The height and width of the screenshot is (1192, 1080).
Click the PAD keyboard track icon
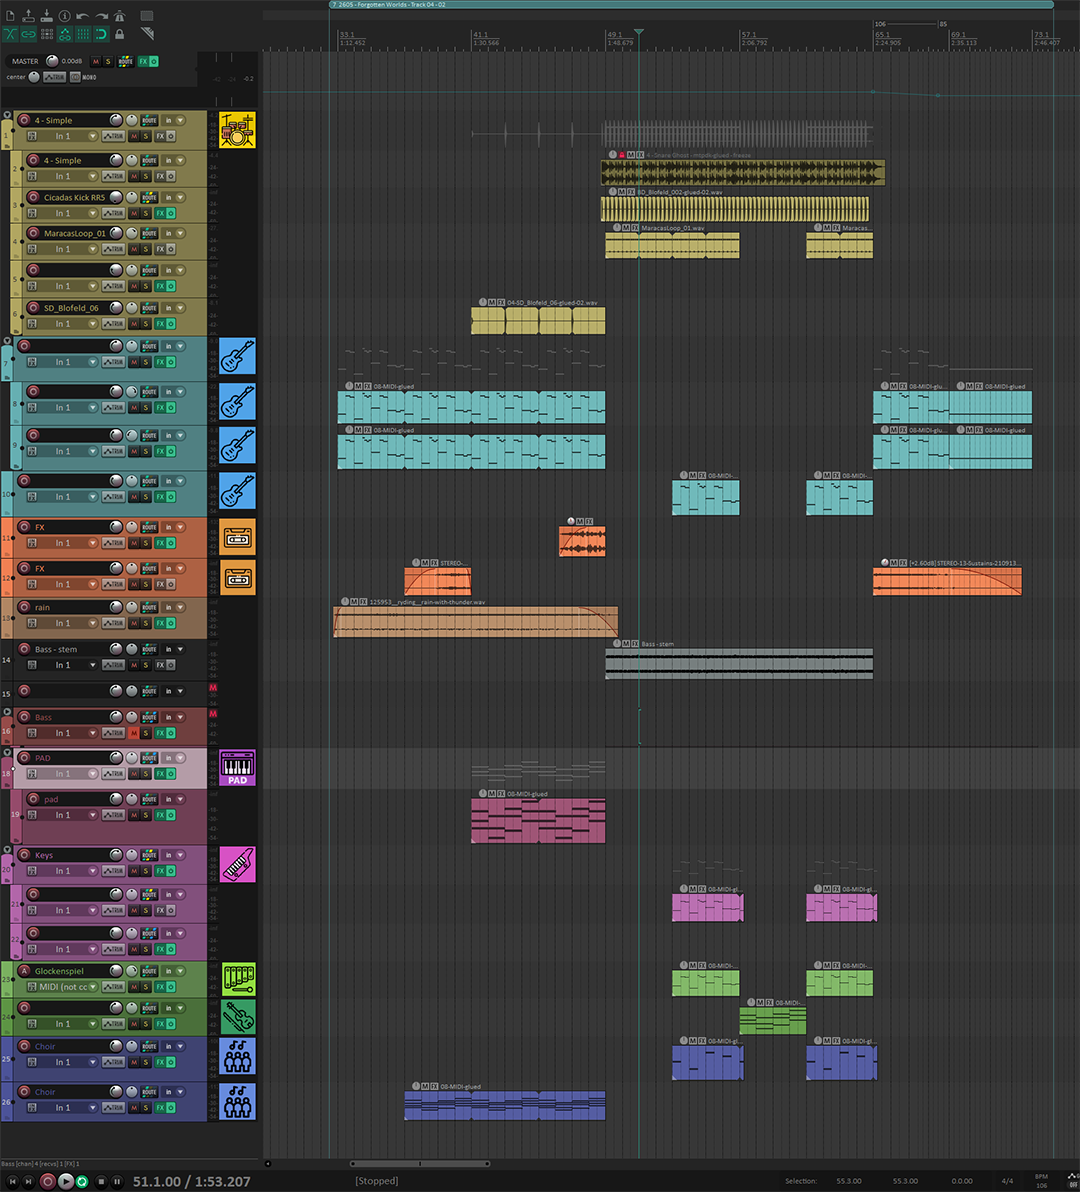point(237,768)
